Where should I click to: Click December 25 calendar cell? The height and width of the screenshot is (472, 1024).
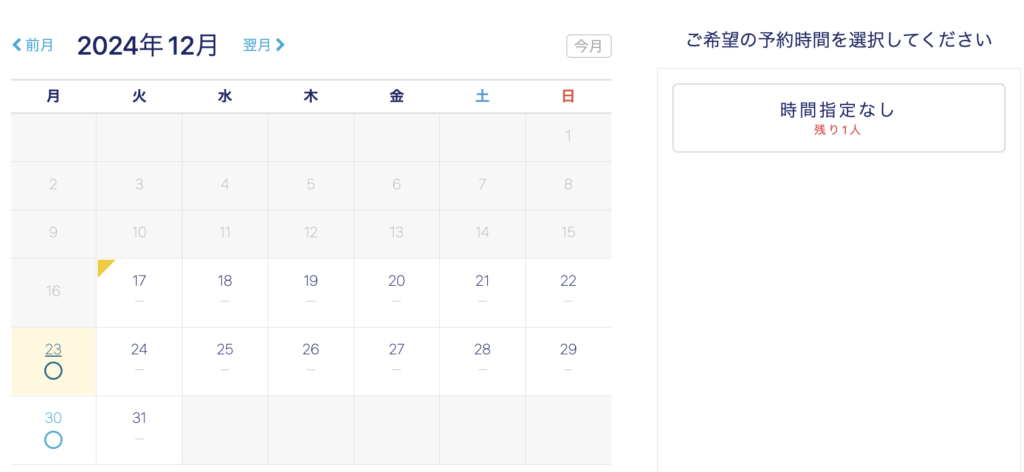pyautogui.click(x=225, y=361)
